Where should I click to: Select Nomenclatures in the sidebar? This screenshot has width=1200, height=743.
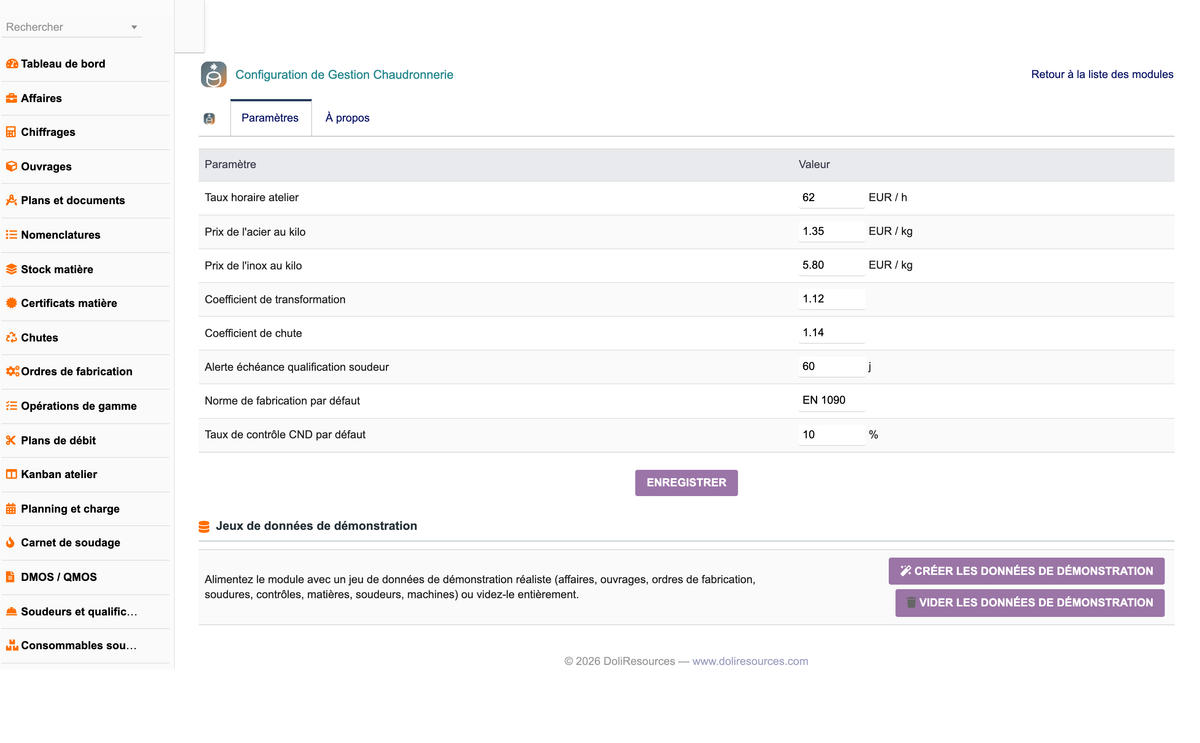click(61, 235)
